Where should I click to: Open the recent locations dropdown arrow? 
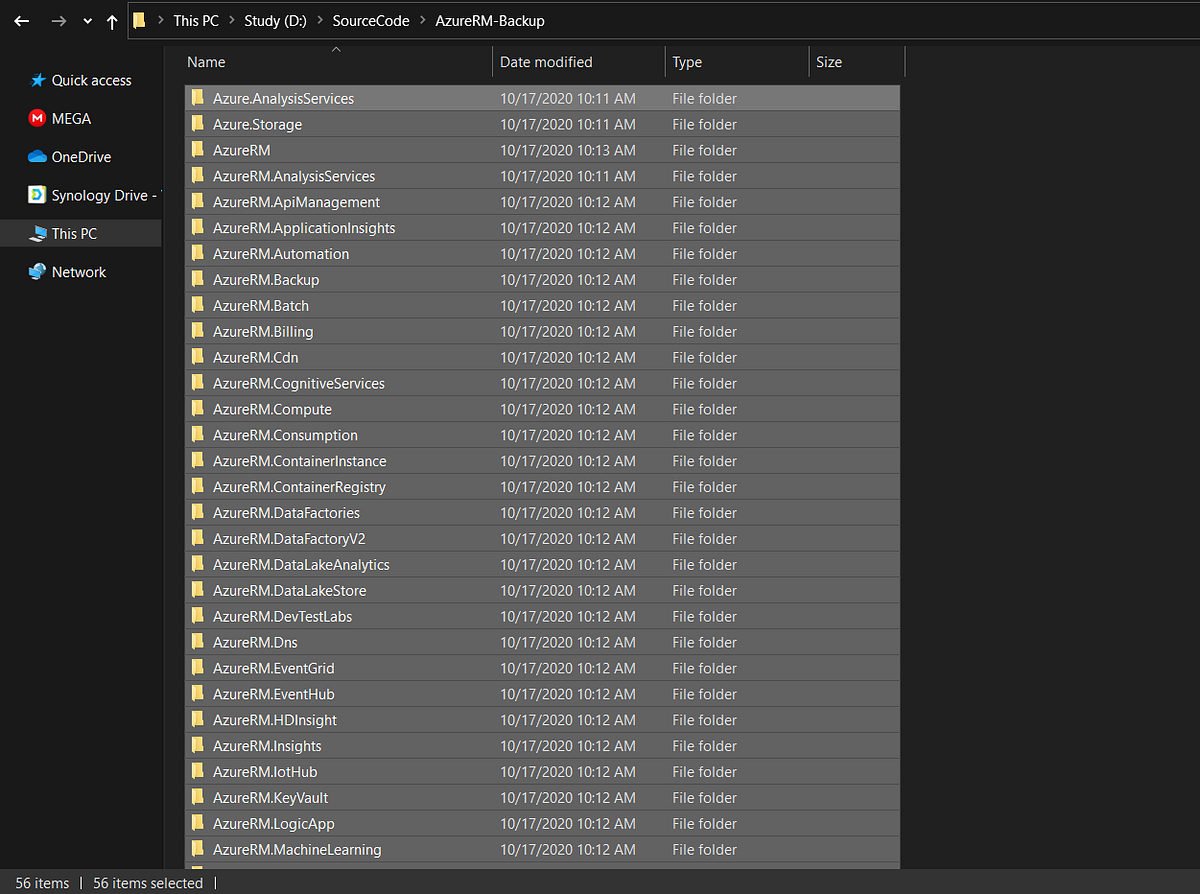87,20
